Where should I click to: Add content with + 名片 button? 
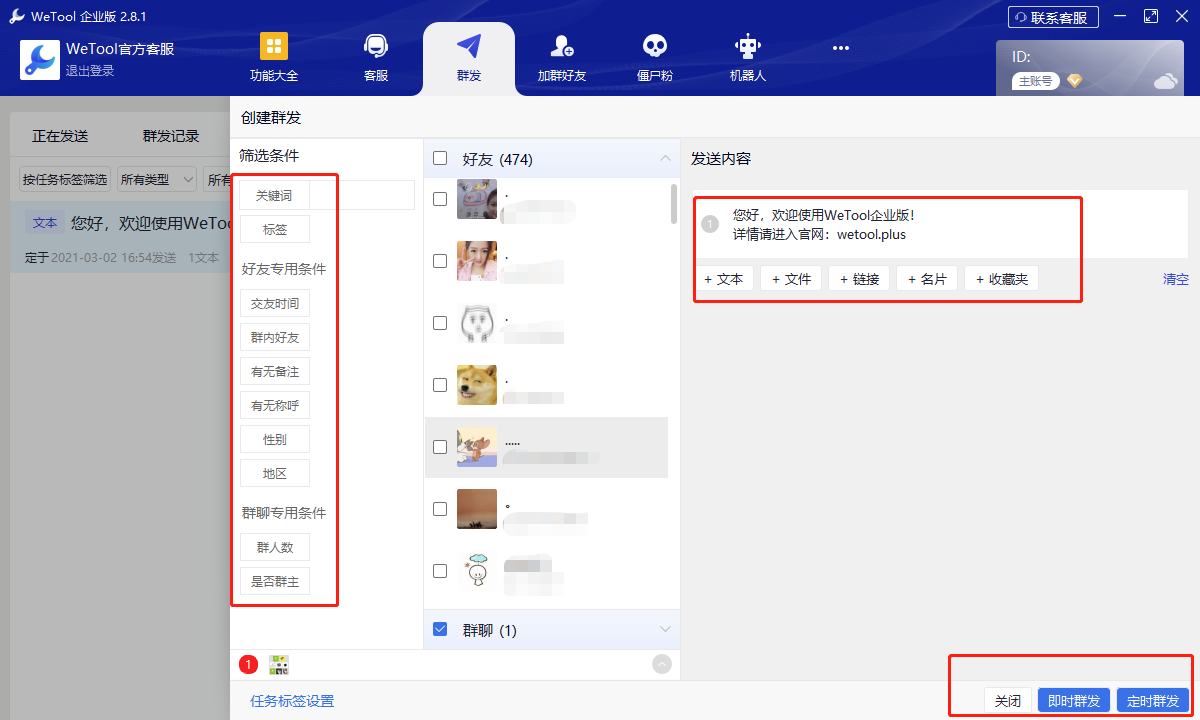coord(927,279)
